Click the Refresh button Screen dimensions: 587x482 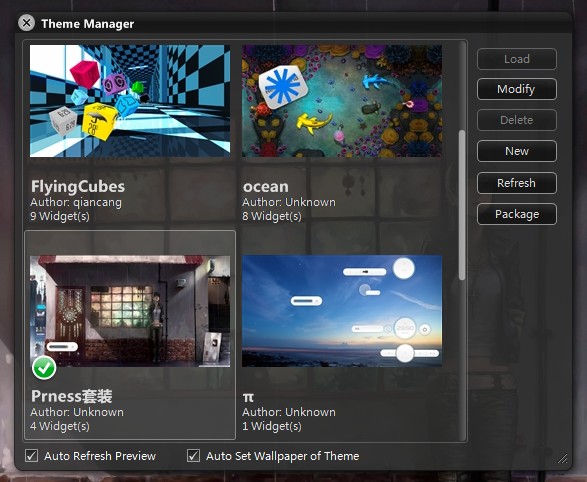(x=517, y=183)
